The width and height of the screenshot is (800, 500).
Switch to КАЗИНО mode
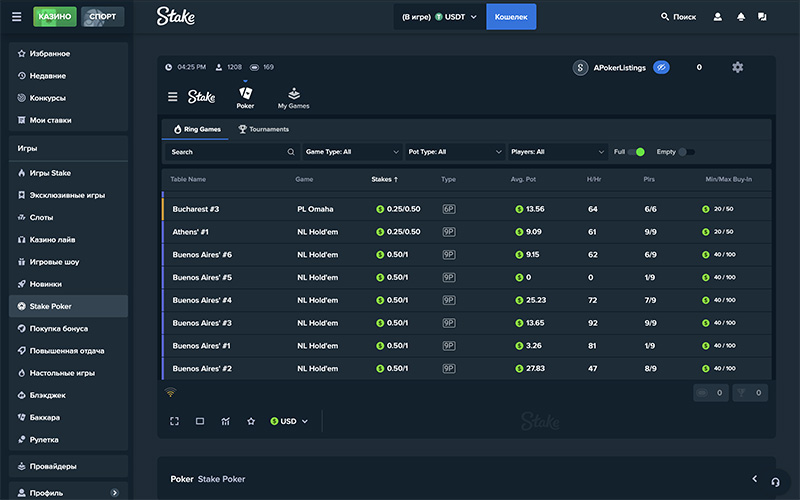pos(55,16)
